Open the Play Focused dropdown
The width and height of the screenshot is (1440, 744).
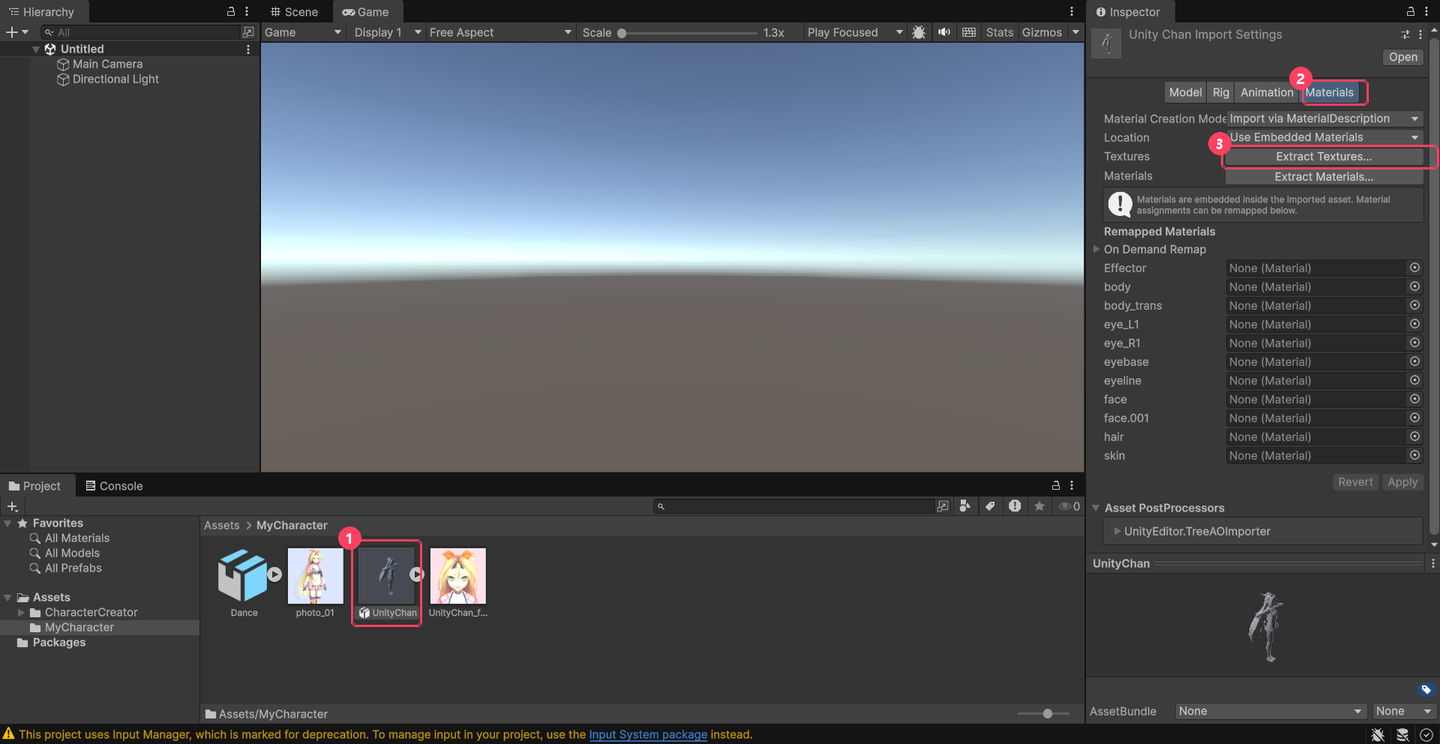(x=854, y=32)
